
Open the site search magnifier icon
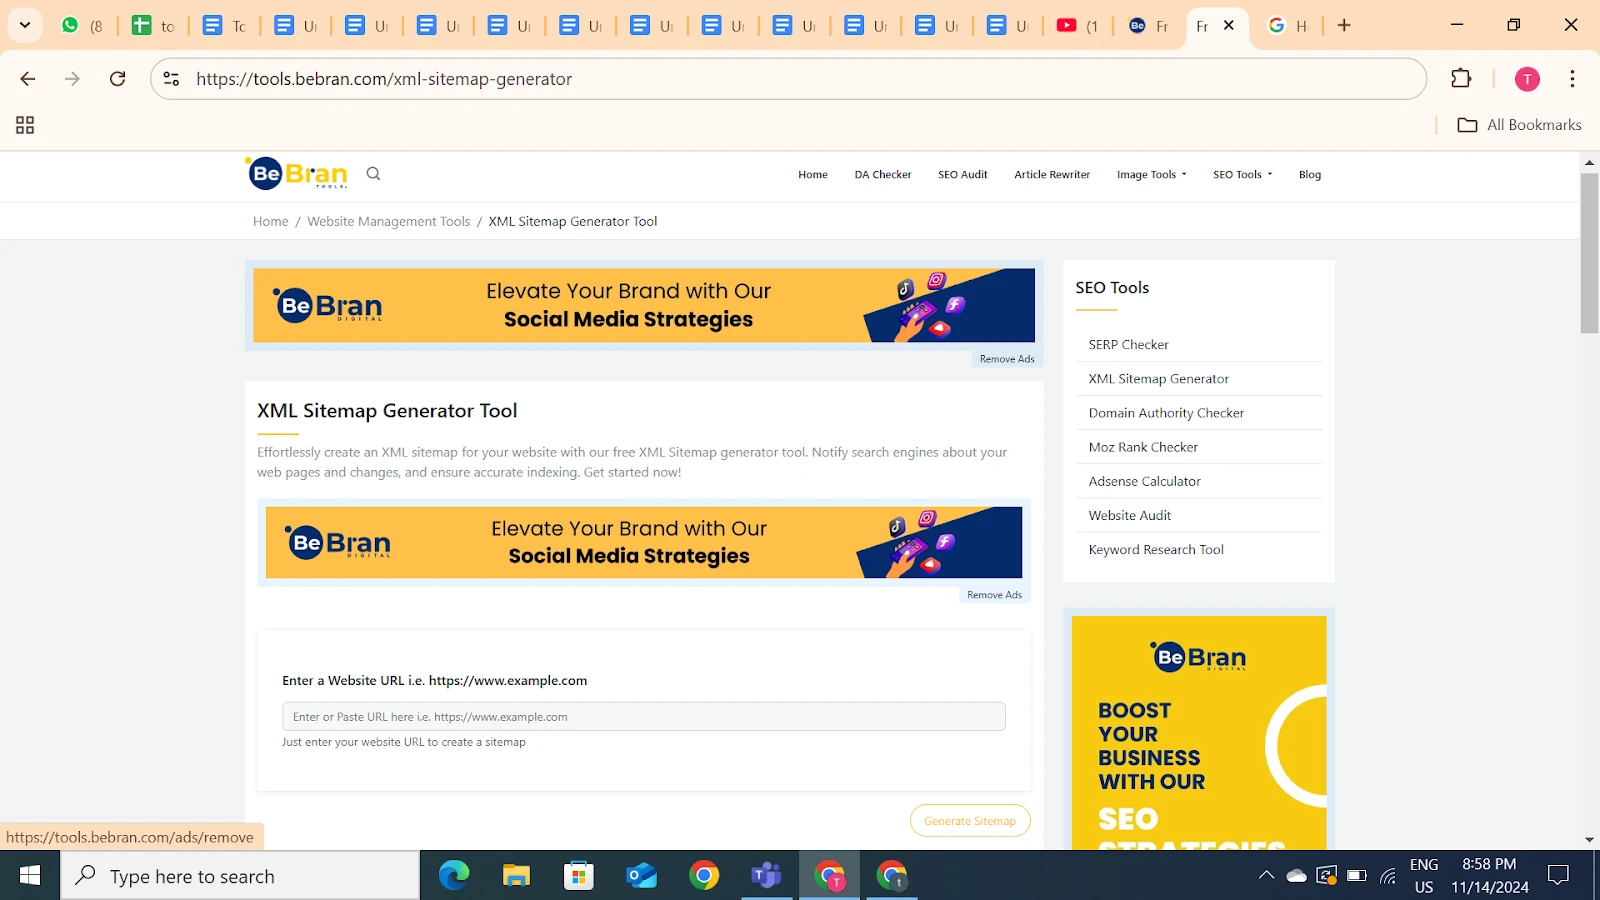tap(373, 174)
